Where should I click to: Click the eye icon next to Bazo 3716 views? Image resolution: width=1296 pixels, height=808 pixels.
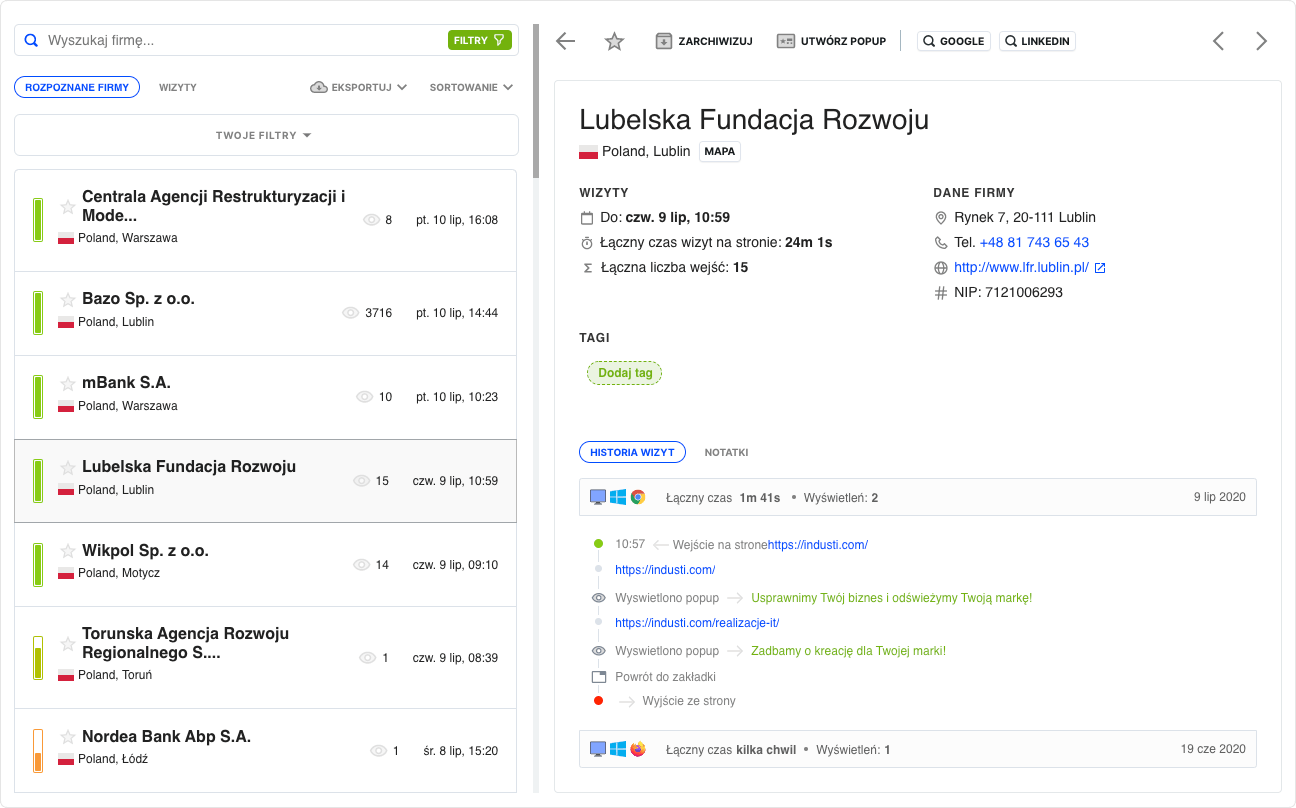click(350, 313)
